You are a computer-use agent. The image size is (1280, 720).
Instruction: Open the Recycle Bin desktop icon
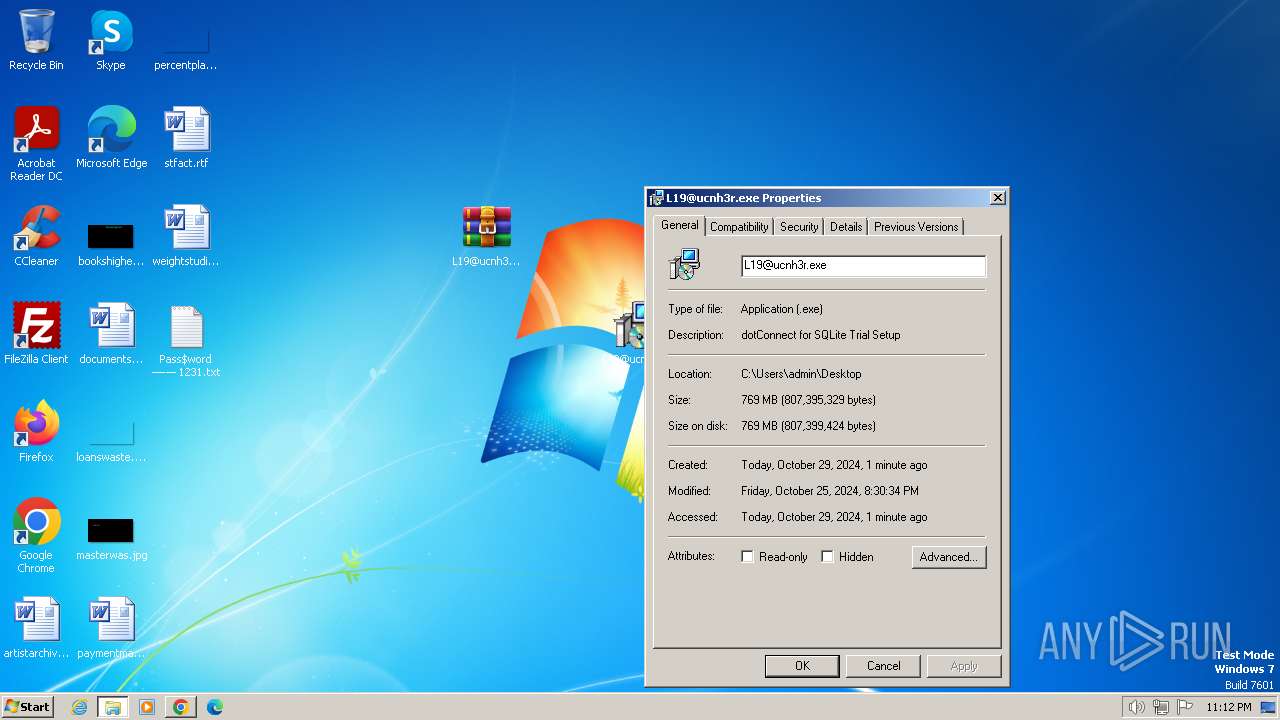[x=36, y=40]
